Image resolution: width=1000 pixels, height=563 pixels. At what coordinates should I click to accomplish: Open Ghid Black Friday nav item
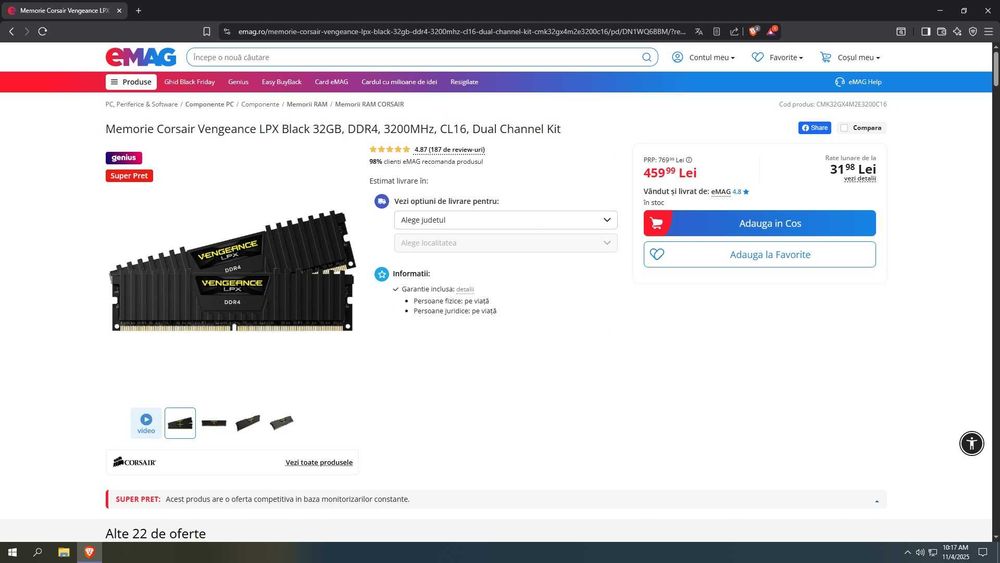189,82
